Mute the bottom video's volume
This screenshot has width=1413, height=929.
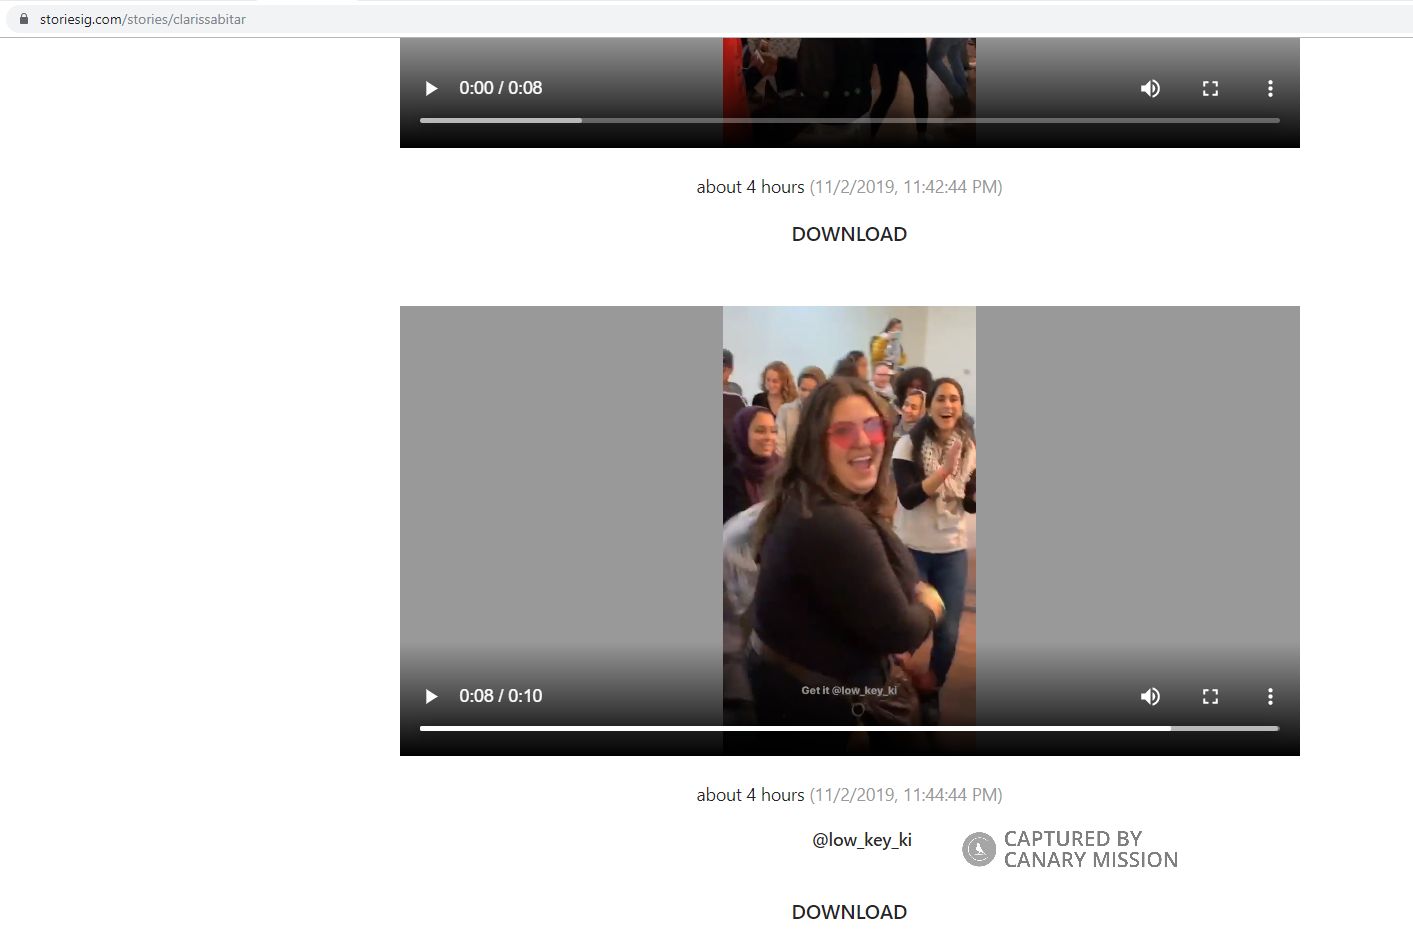(1150, 696)
